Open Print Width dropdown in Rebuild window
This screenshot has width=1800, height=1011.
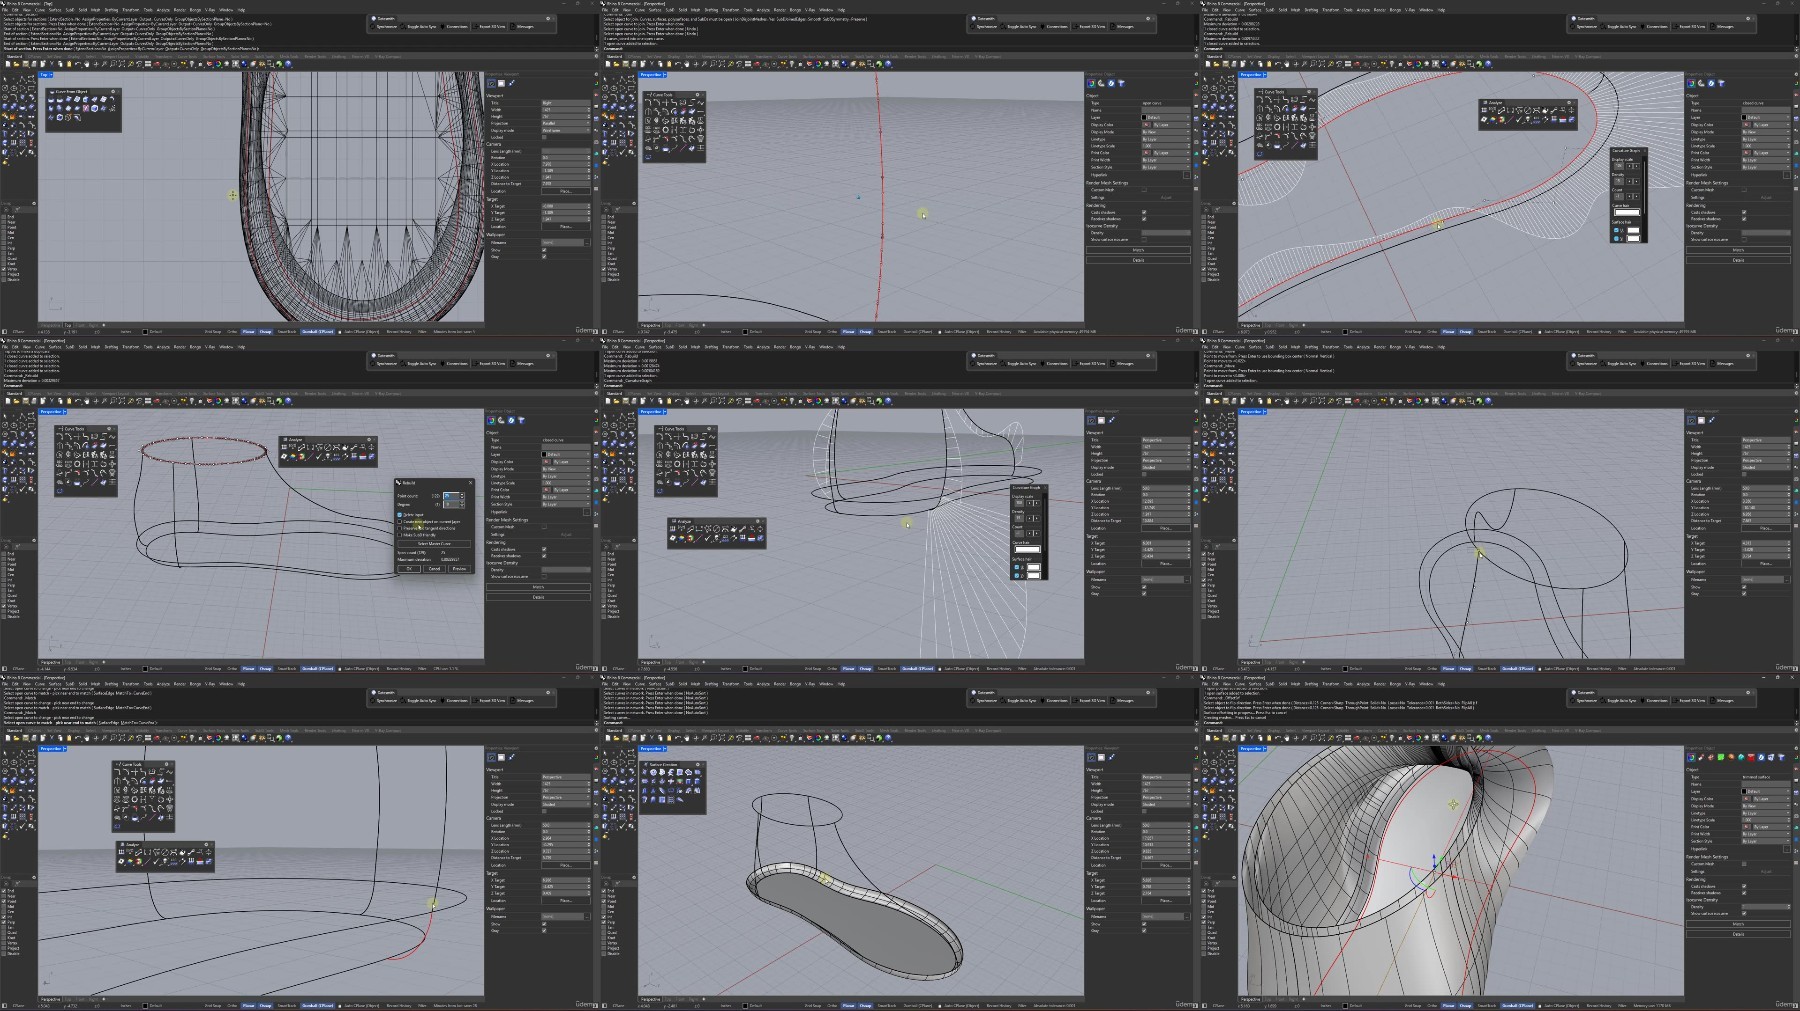pos(566,497)
